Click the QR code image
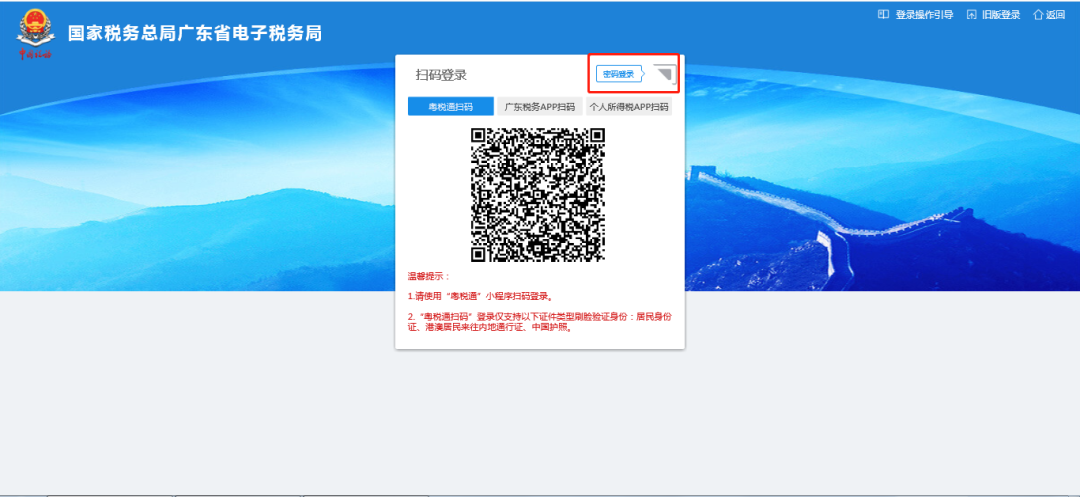The width and height of the screenshot is (1080, 497). 538,195
